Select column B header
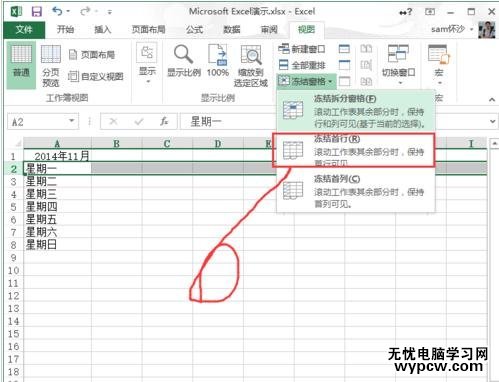 [x=117, y=144]
